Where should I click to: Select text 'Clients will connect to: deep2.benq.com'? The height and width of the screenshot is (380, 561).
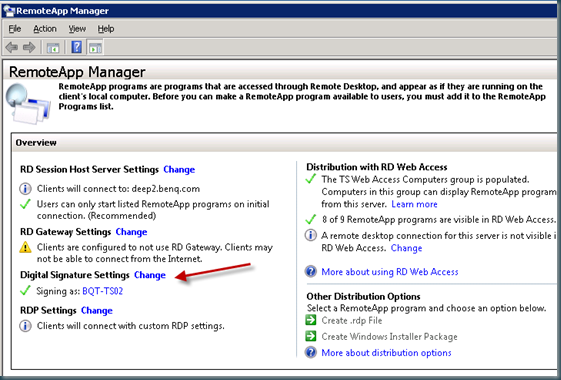(x=118, y=189)
